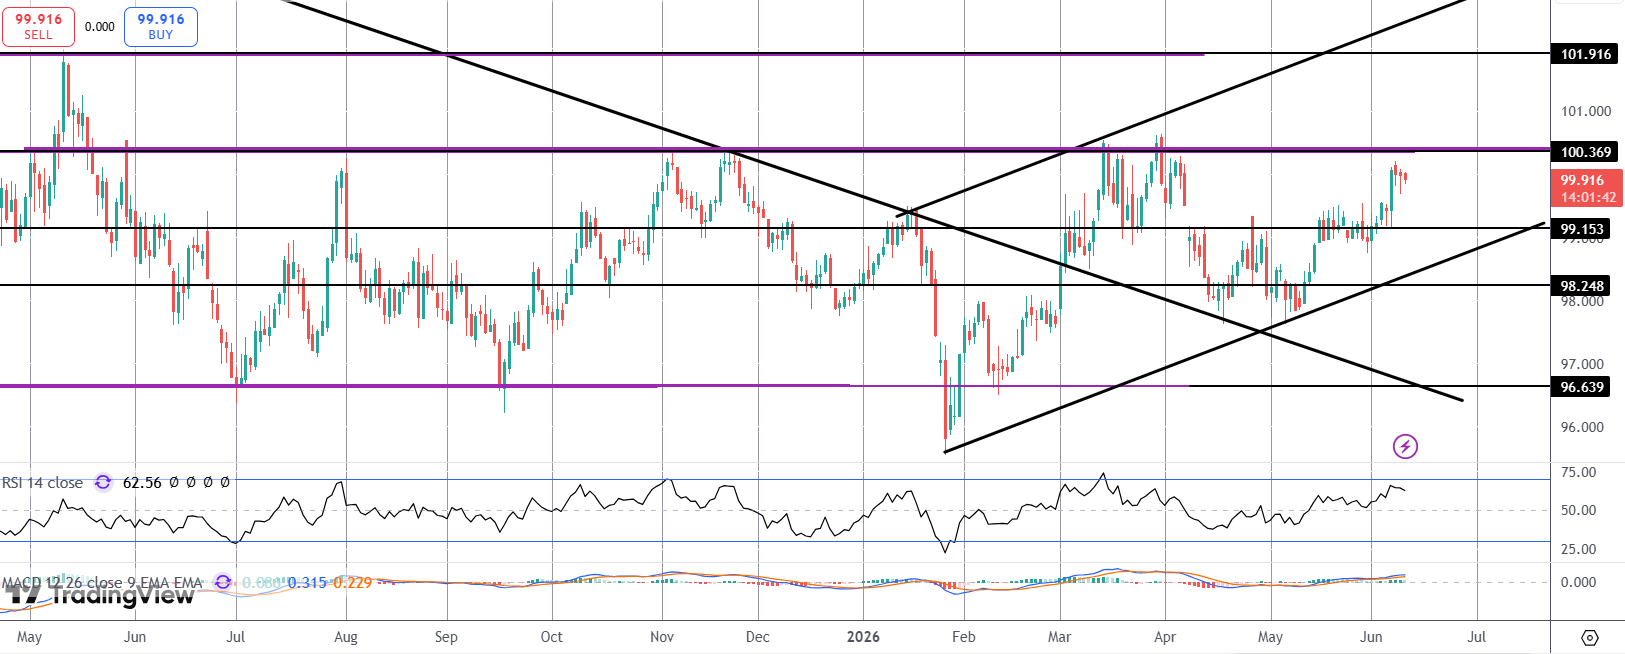Click the Nov label on time axis
1625x654 pixels.
662,637
